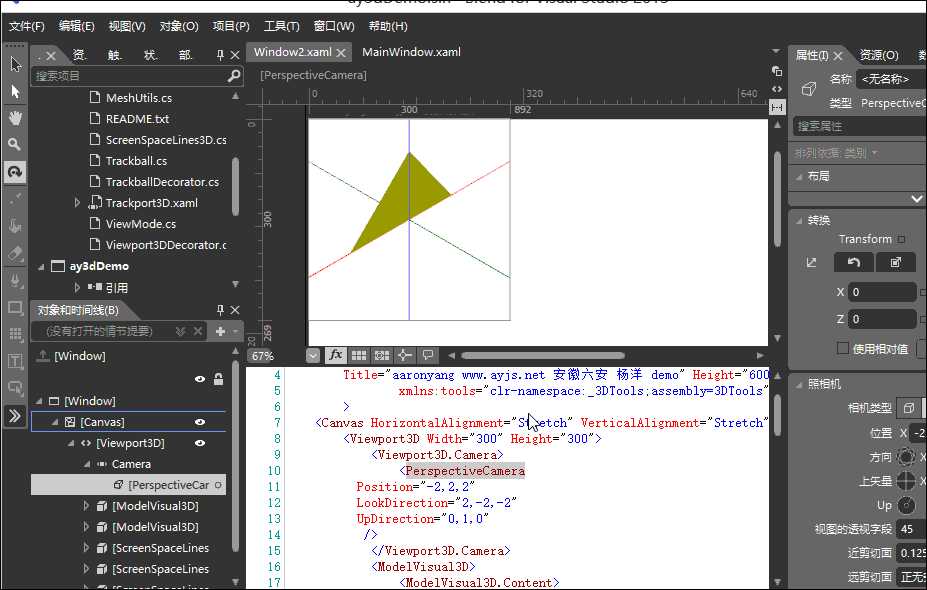Click the 方向 direction dial control
The image size is (927, 590).
click(906, 456)
